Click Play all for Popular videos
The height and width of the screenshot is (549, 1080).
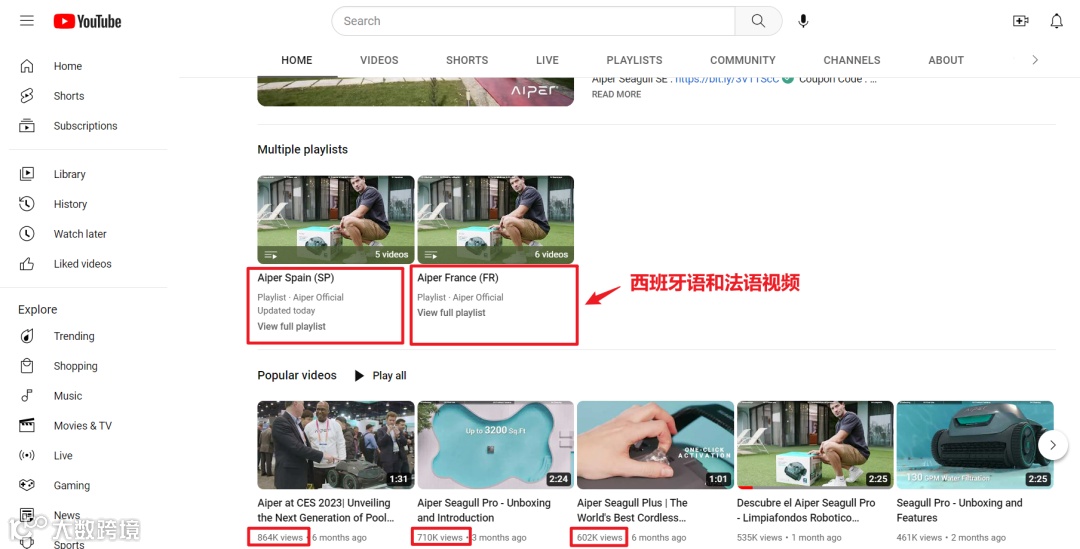(x=389, y=375)
